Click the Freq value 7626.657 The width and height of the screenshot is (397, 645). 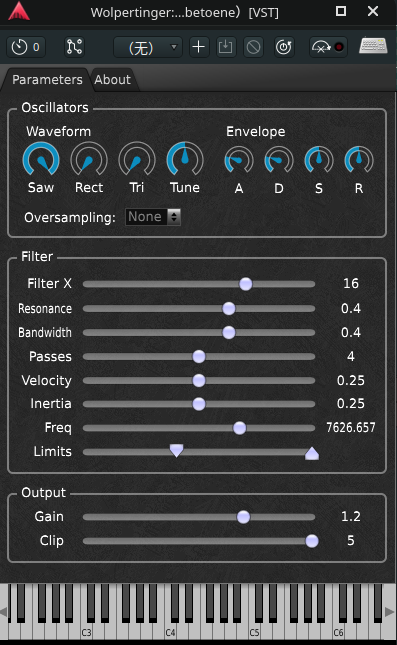[x=351, y=428]
